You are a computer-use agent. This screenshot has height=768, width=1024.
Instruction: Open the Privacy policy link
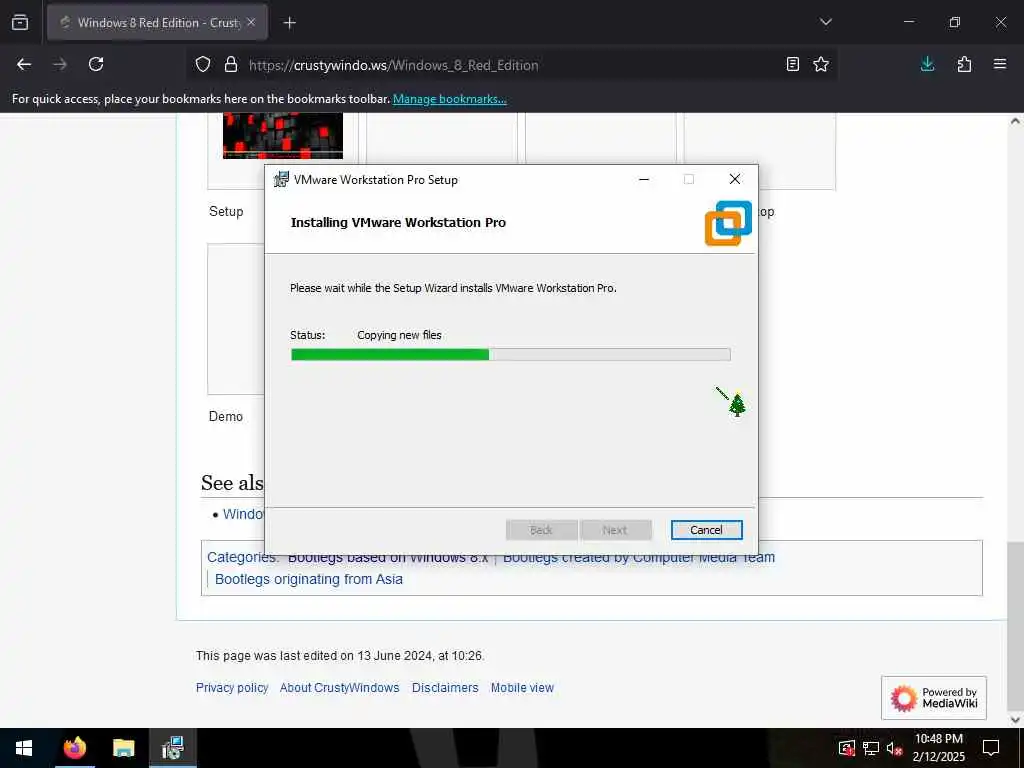click(232, 688)
